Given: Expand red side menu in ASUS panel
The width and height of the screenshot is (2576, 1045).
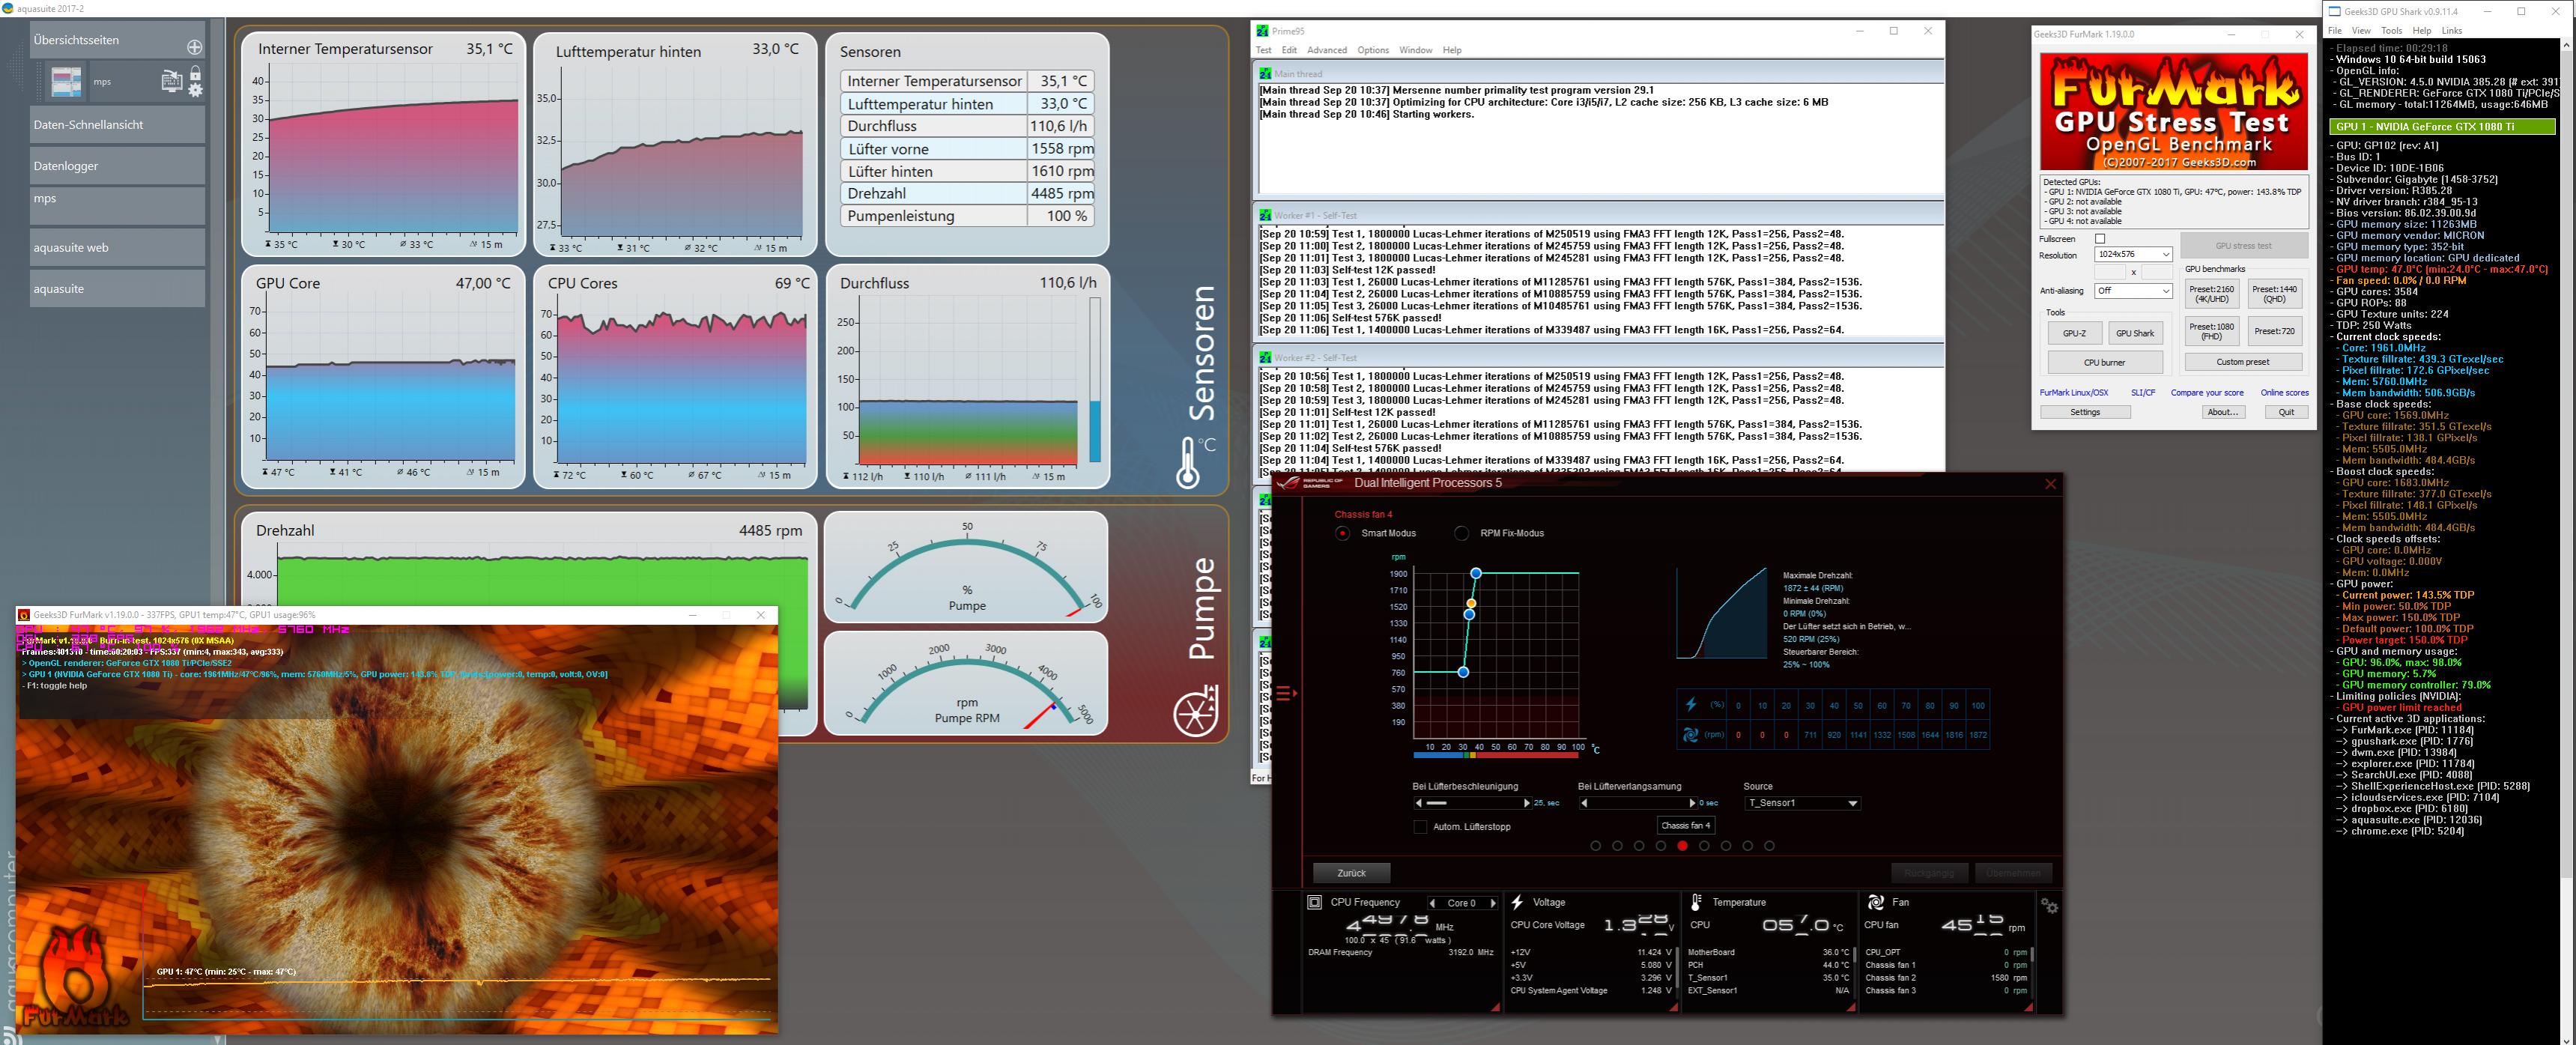Looking at the screenshot, I should [1286, 693].
